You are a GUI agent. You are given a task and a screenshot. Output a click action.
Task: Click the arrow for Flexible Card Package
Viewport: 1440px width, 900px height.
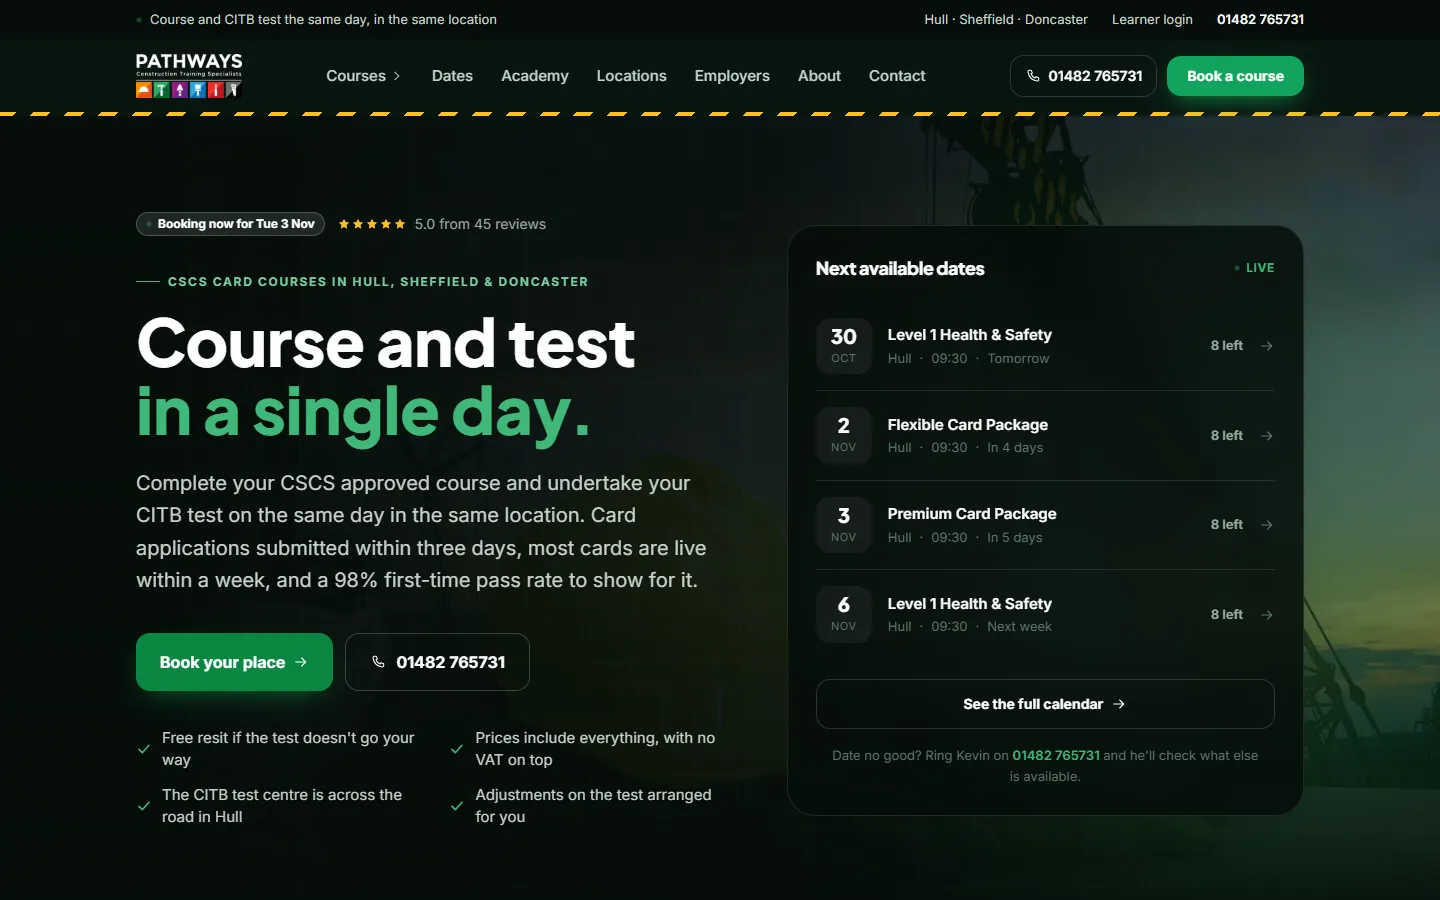[x=1267, y=436]
